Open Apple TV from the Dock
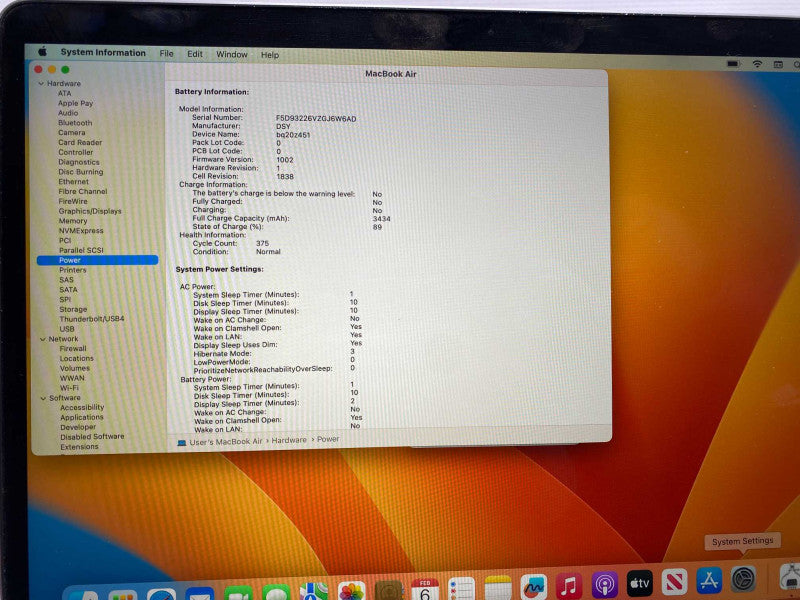800x600 pixels. click(x=640, y=583)
